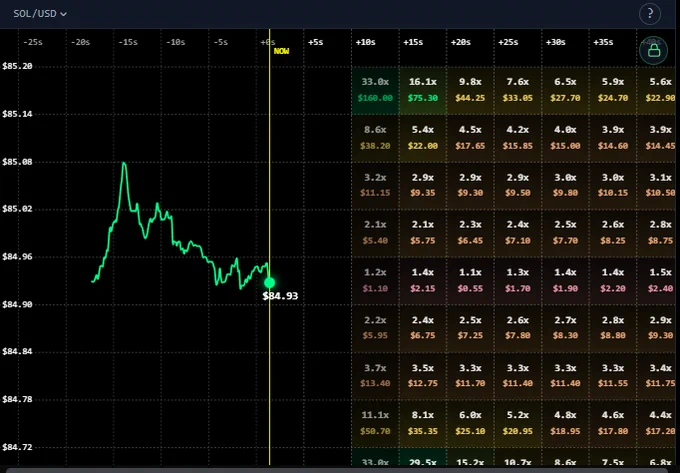Click the $84.72 price axis label
The image size is (680, 473).
pos(17,447)
